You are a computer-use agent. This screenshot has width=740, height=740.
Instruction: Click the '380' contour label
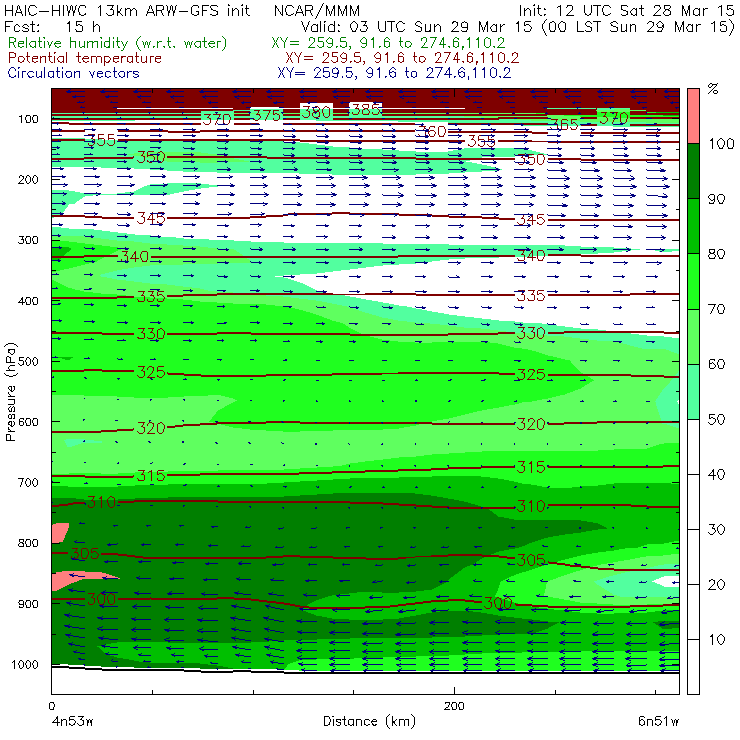pyautogui.click(x=316, y=112)
